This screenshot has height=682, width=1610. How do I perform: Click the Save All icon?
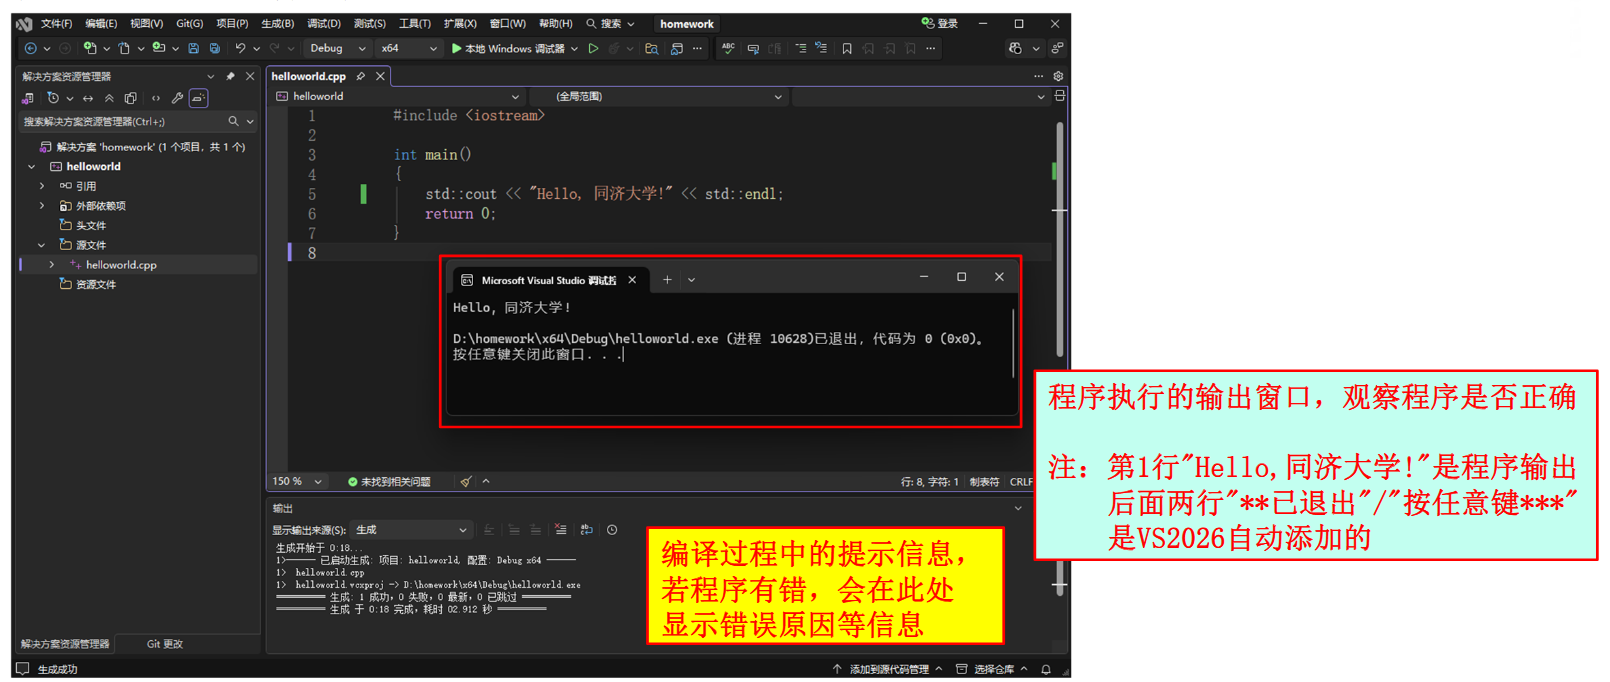(x=214, y=48)
